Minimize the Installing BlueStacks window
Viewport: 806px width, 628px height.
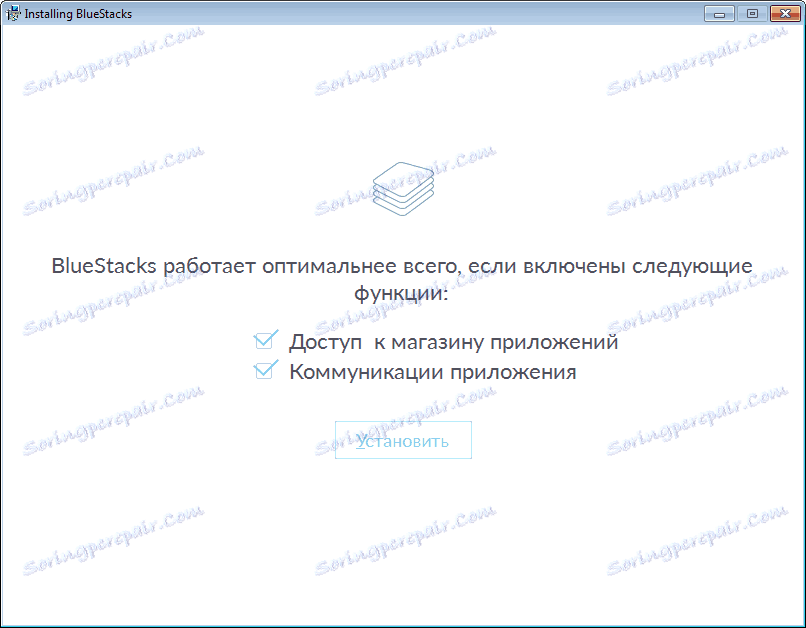point(719,13)
